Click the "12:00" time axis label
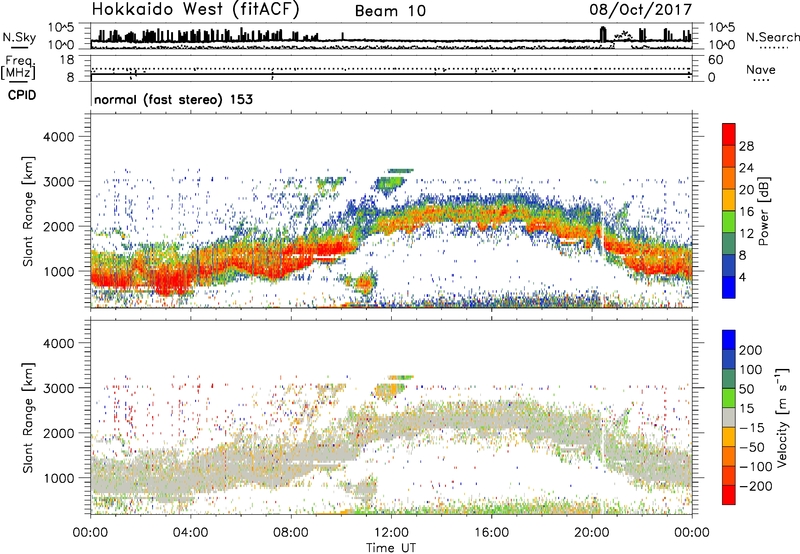 [x=391, y=533]
